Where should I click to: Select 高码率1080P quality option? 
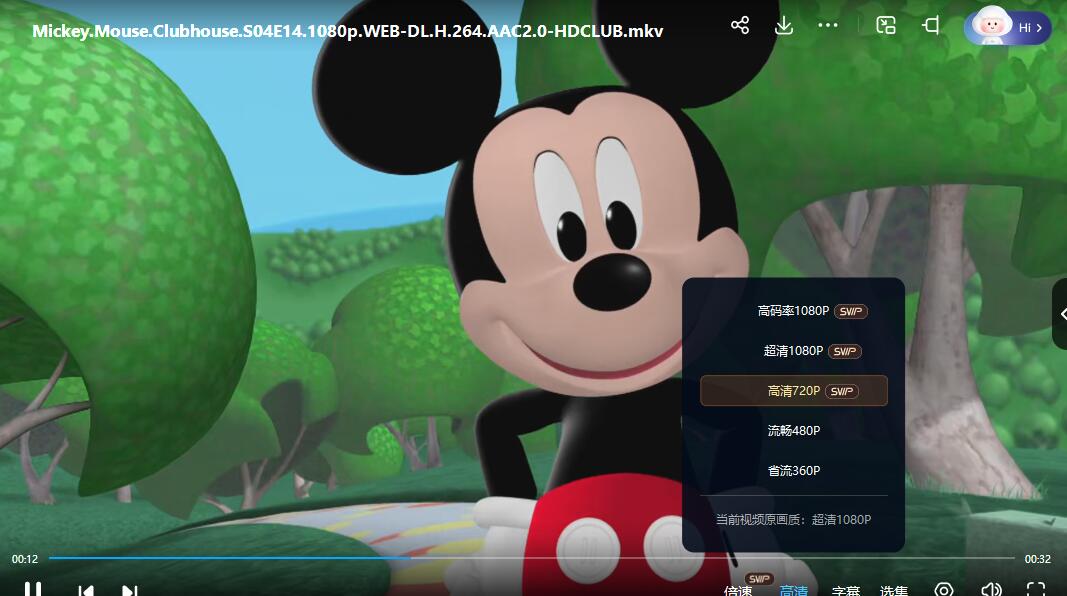pos(793,311)
